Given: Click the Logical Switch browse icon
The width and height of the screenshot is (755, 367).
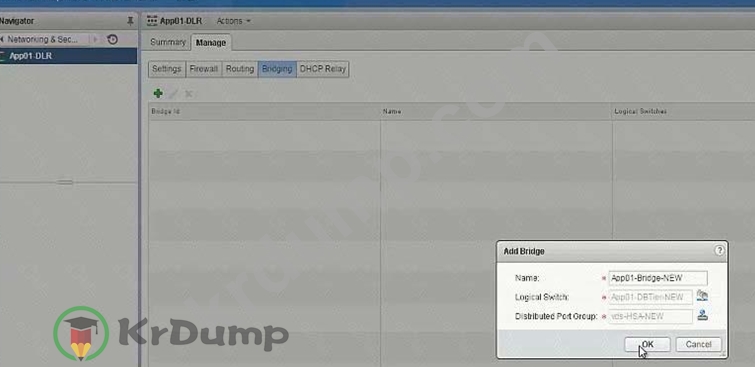Looking at the screenshot, I should coord(703,296).
